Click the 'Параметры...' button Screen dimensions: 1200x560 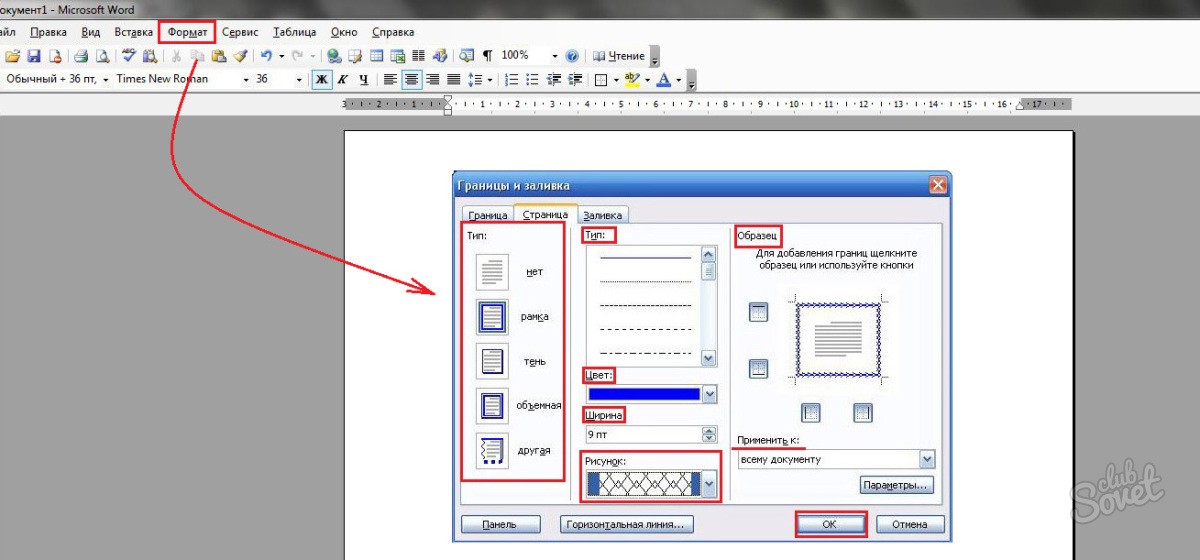point(897,485)
